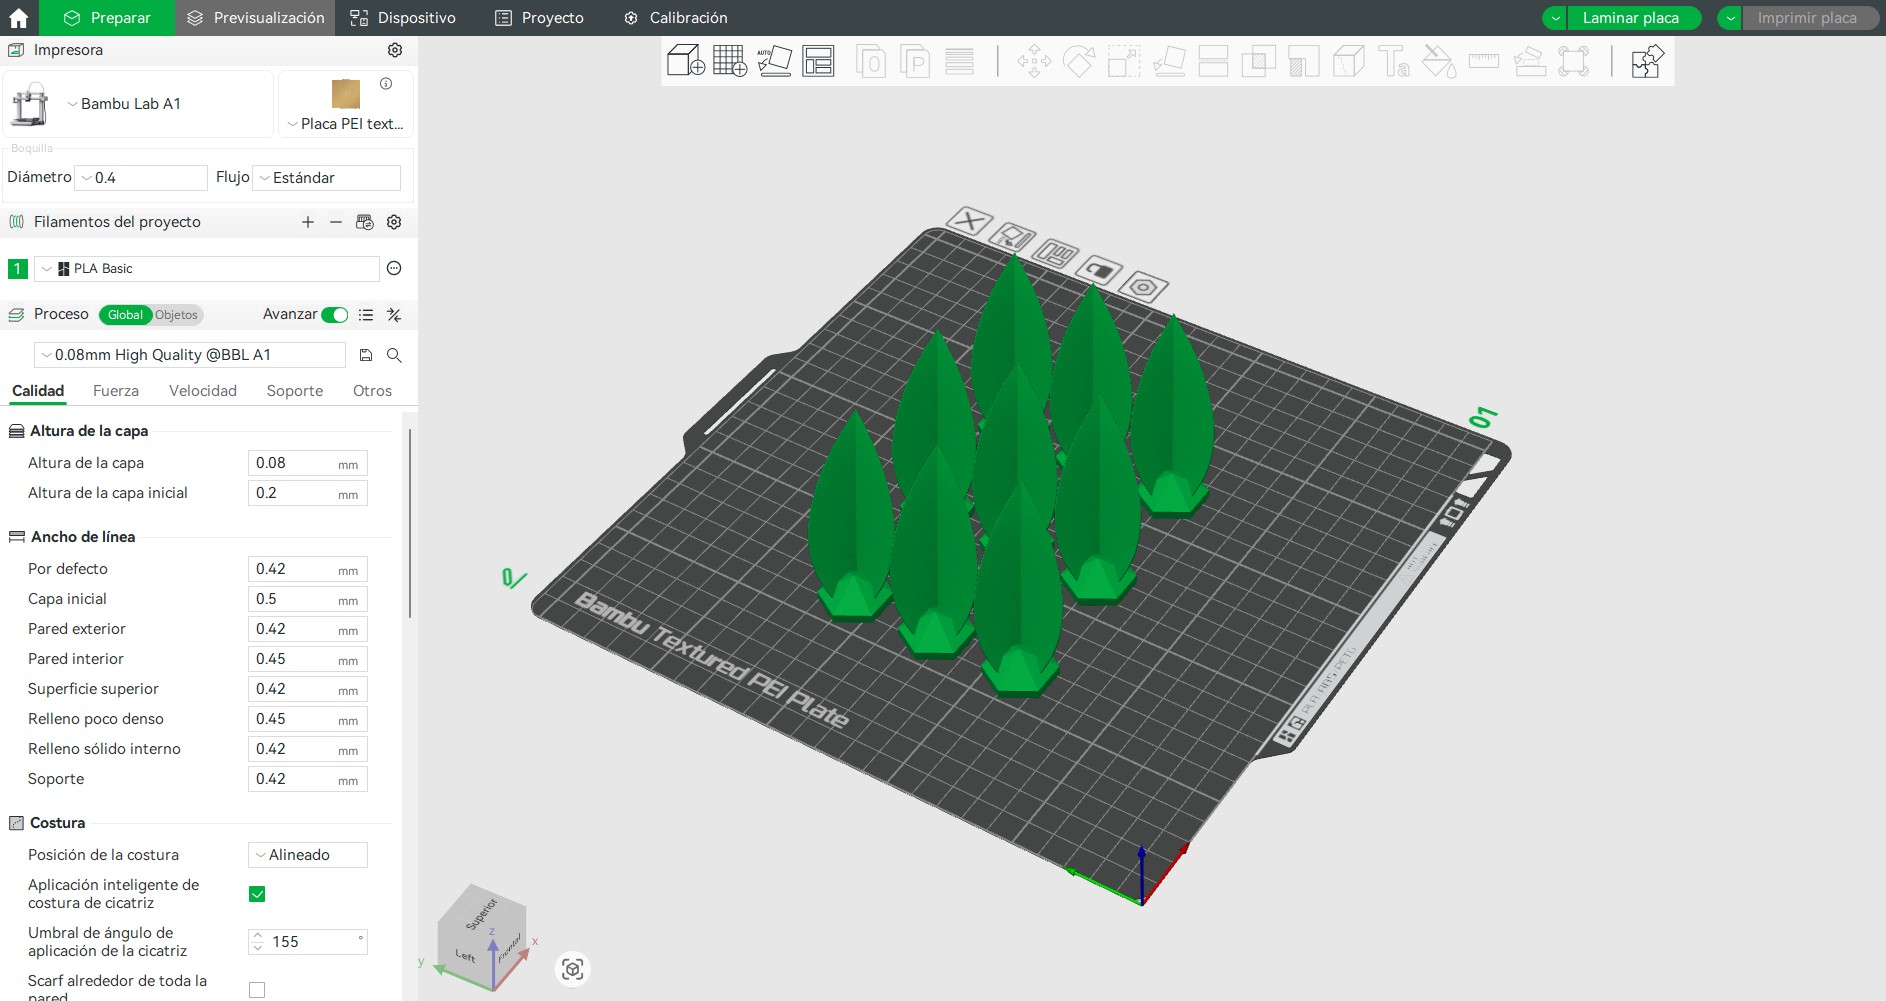The width and height of the screenshot is (1886, 1001).
Task: Switch to the Velocidad settings tab
Action: (x=203, y=391)
